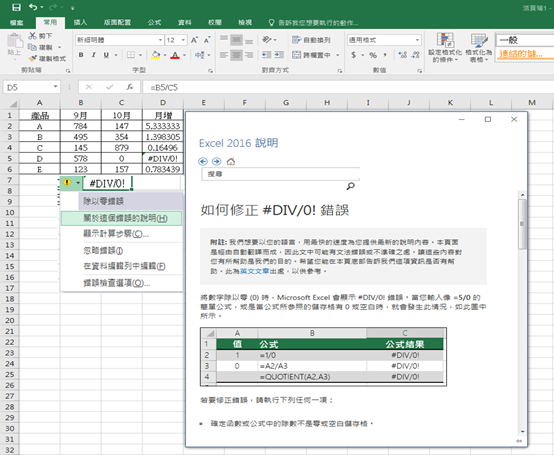Open the 檔案 (File) tab
This screenshot has width=554, height=455.
point(17,23)
